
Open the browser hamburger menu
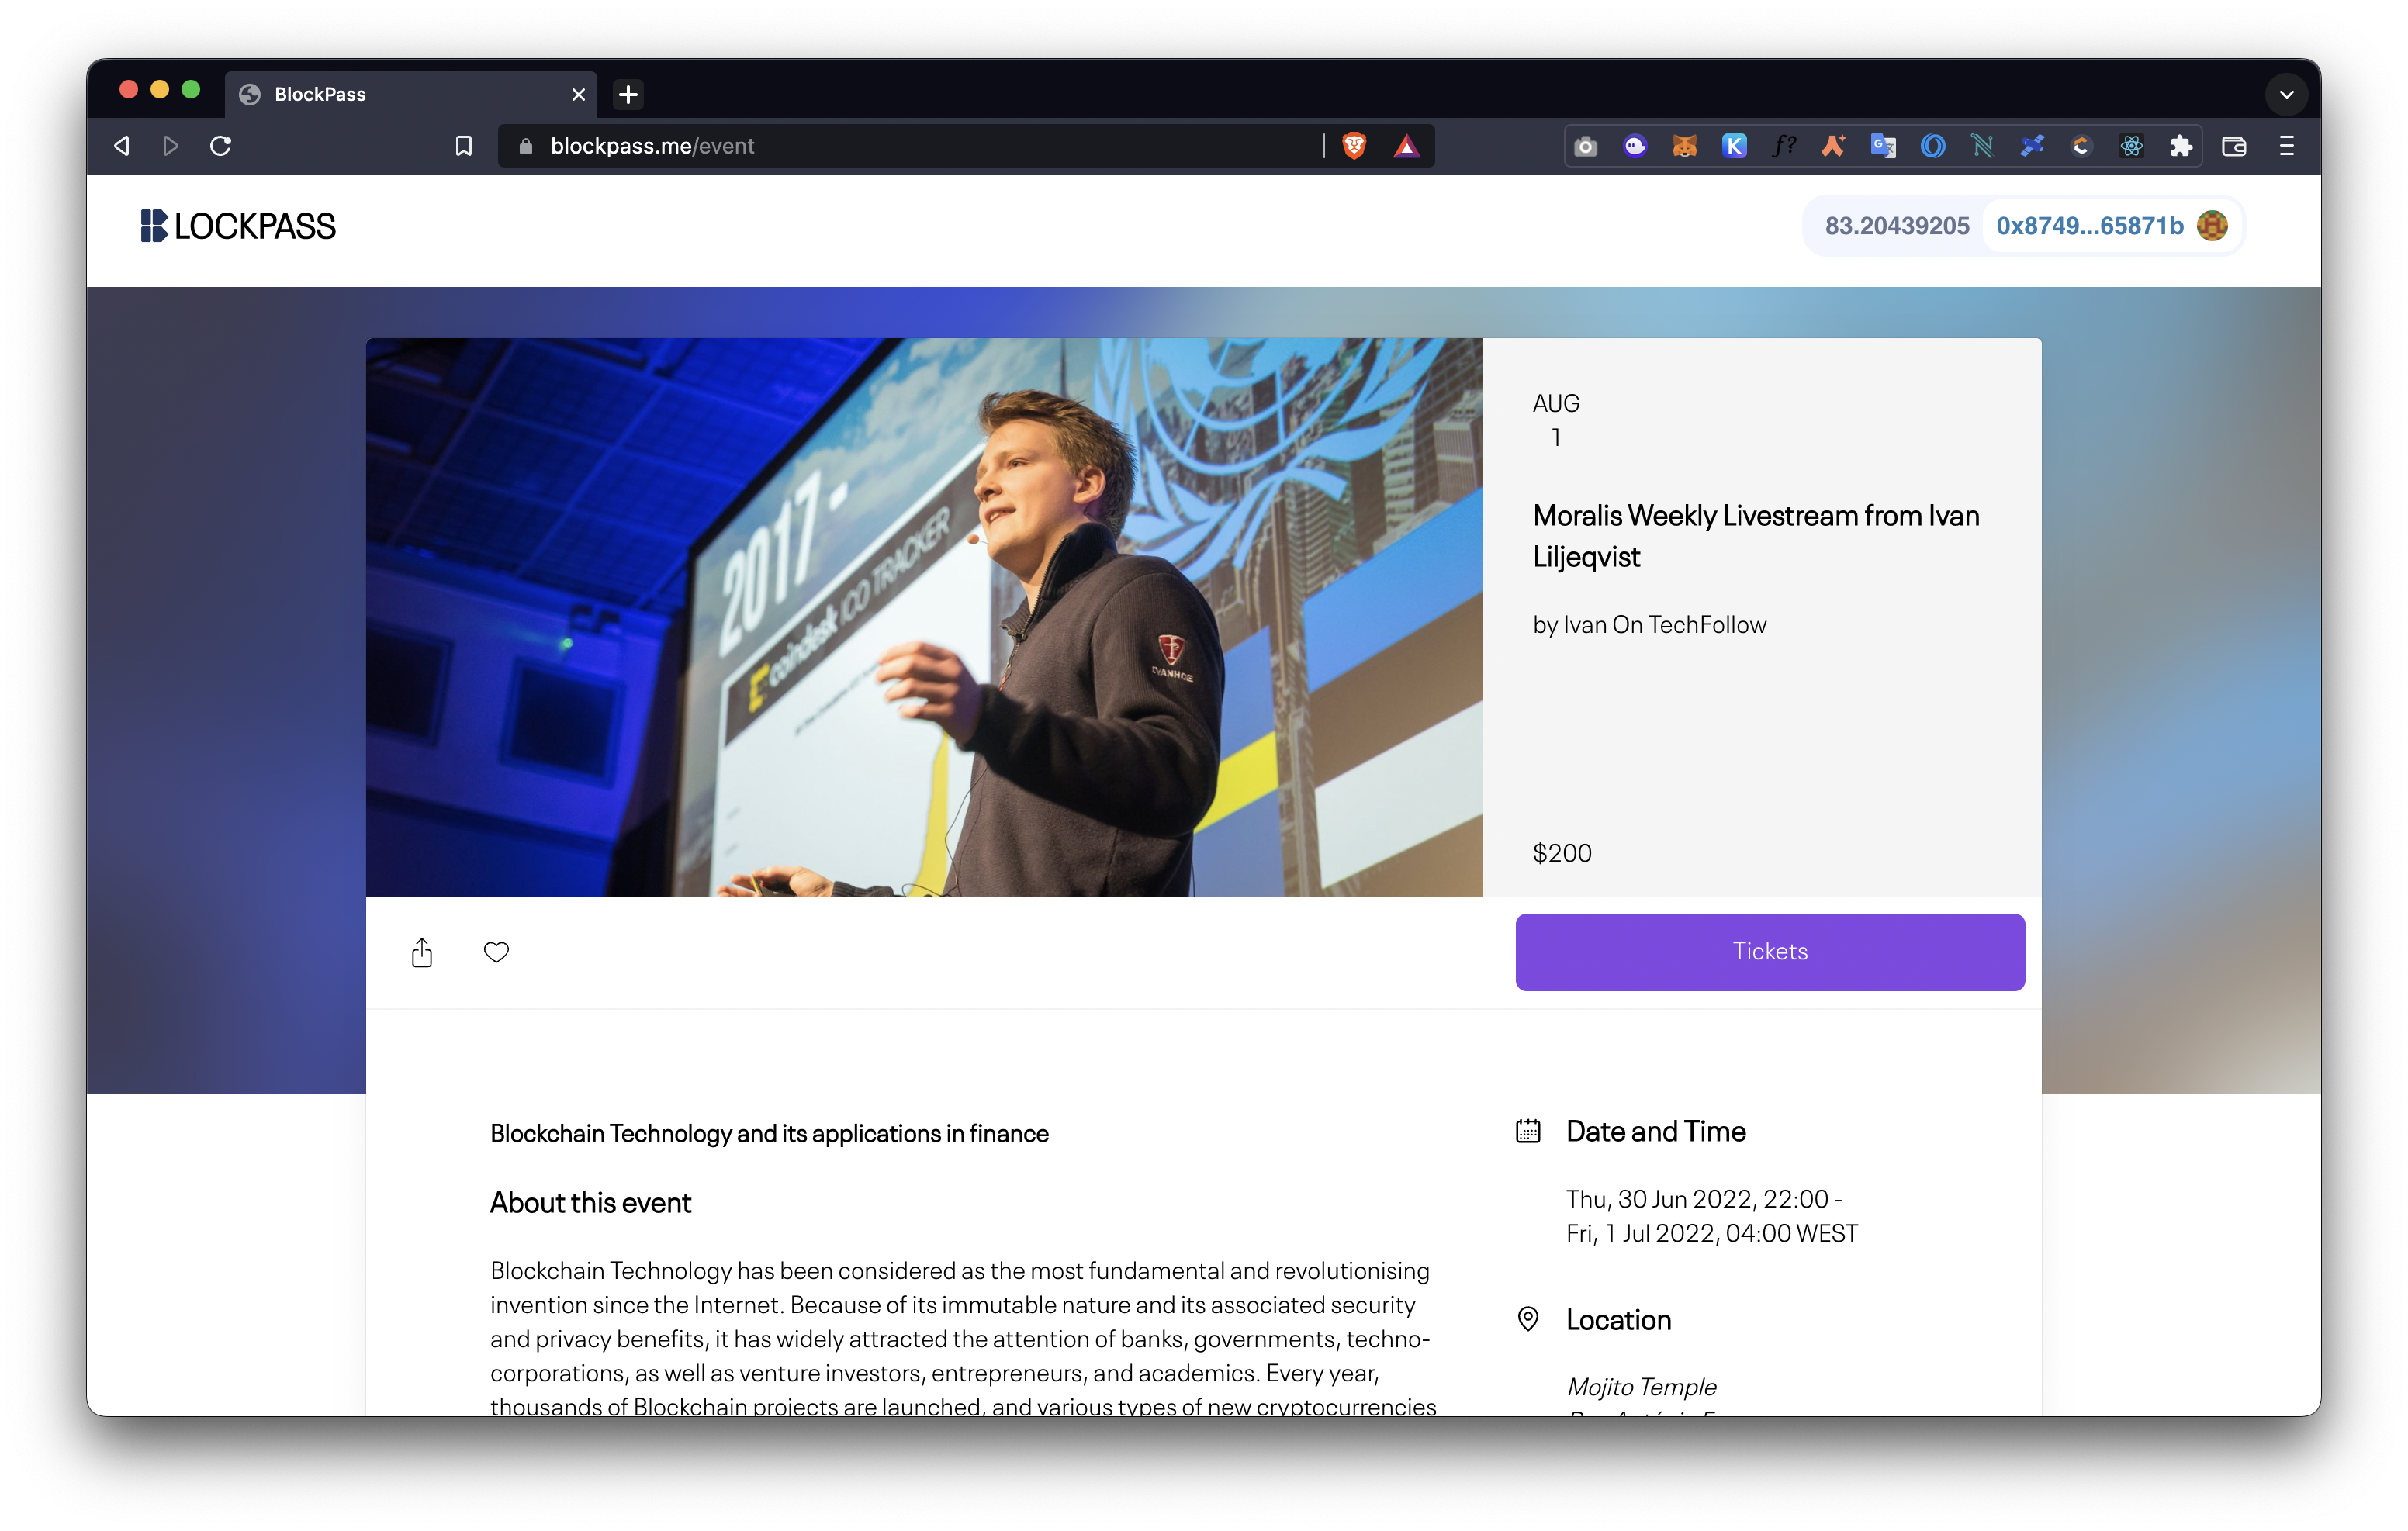[2286, 146]
